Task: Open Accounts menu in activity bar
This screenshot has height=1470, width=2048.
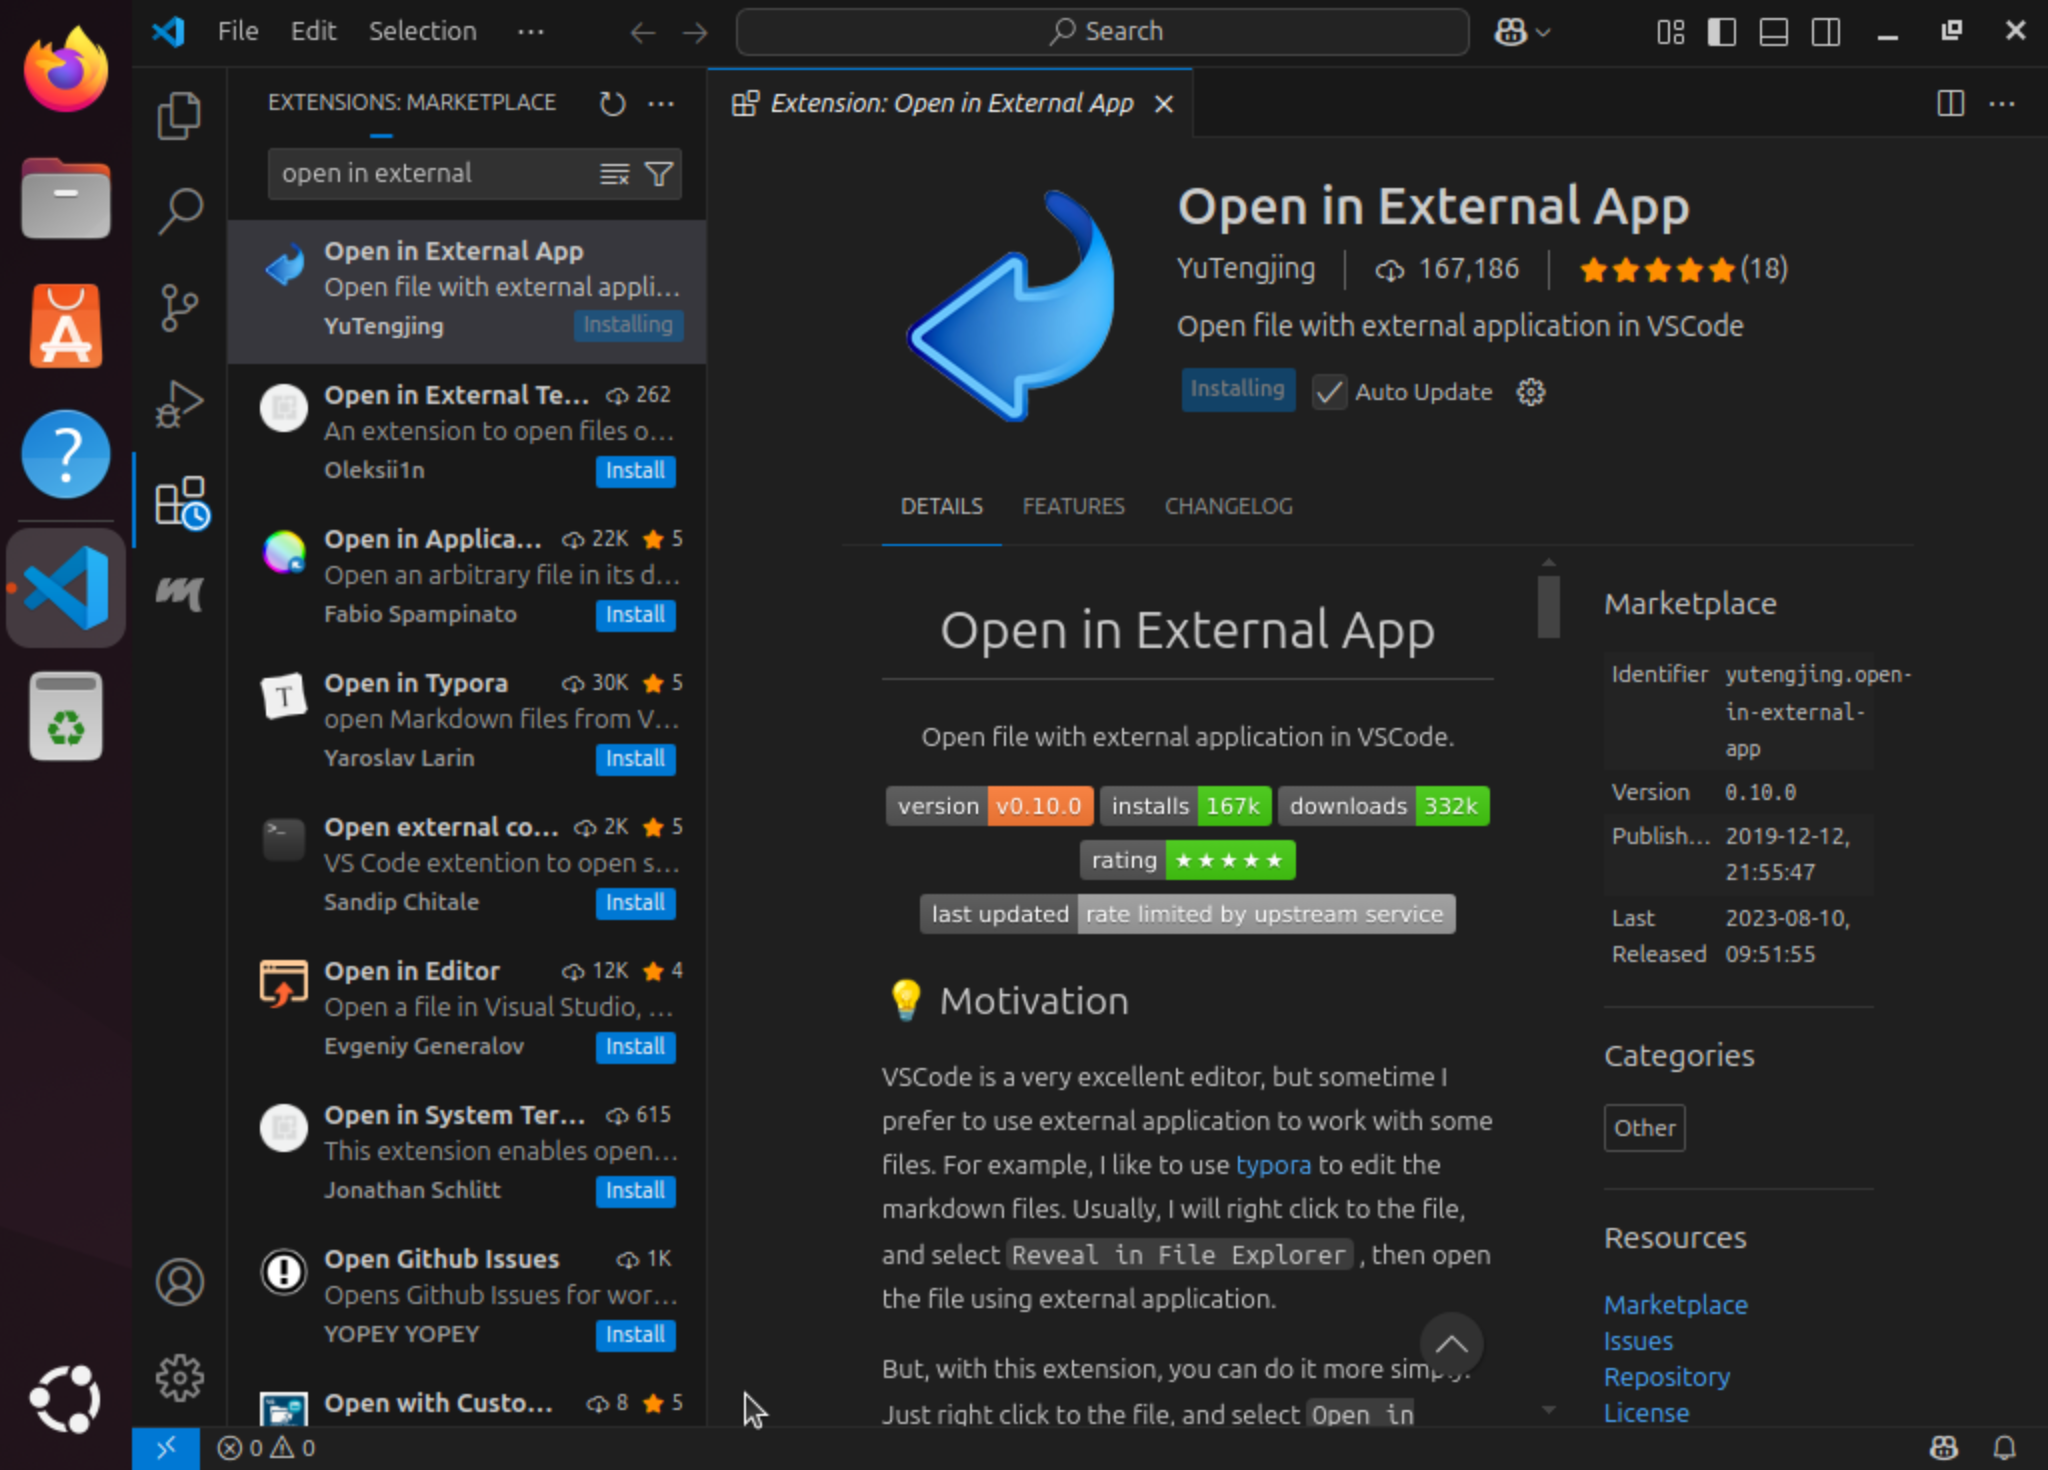Action: point(180,1282)
